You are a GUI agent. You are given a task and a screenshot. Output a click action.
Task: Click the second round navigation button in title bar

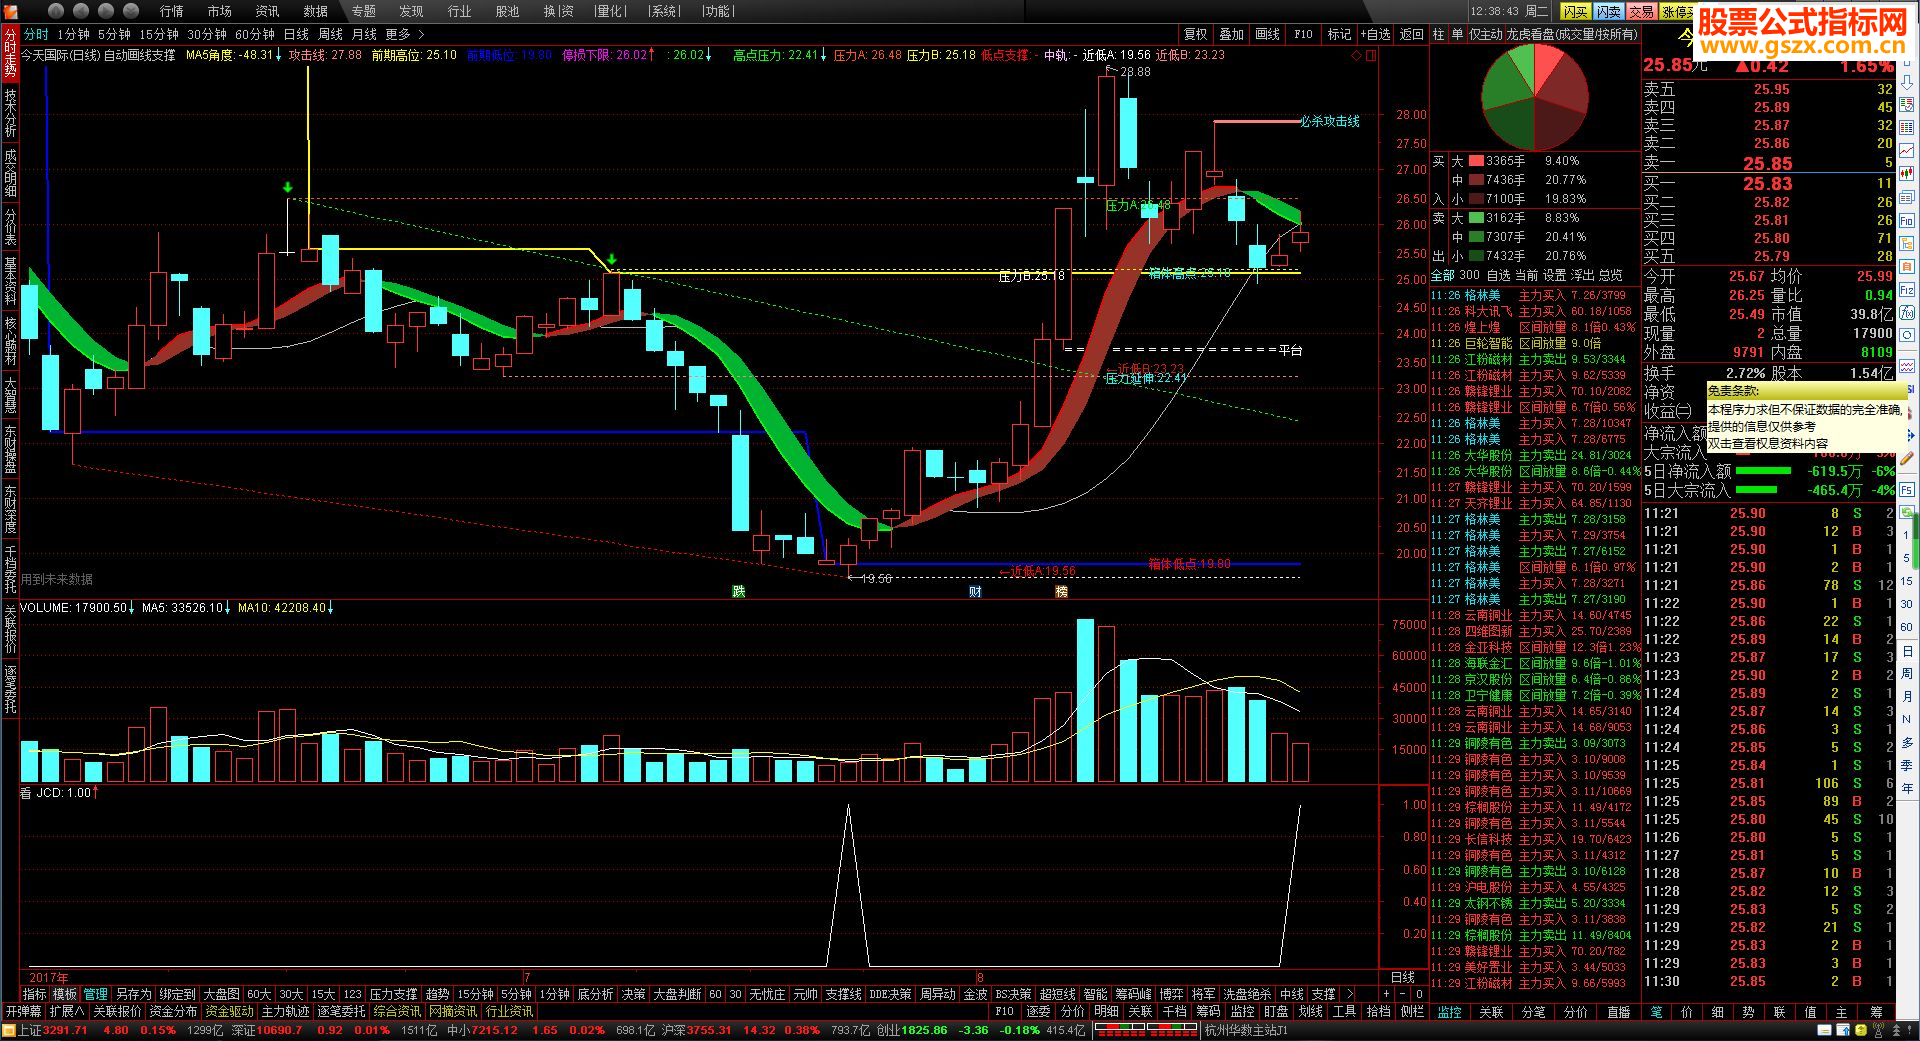[x=82, y=11]
